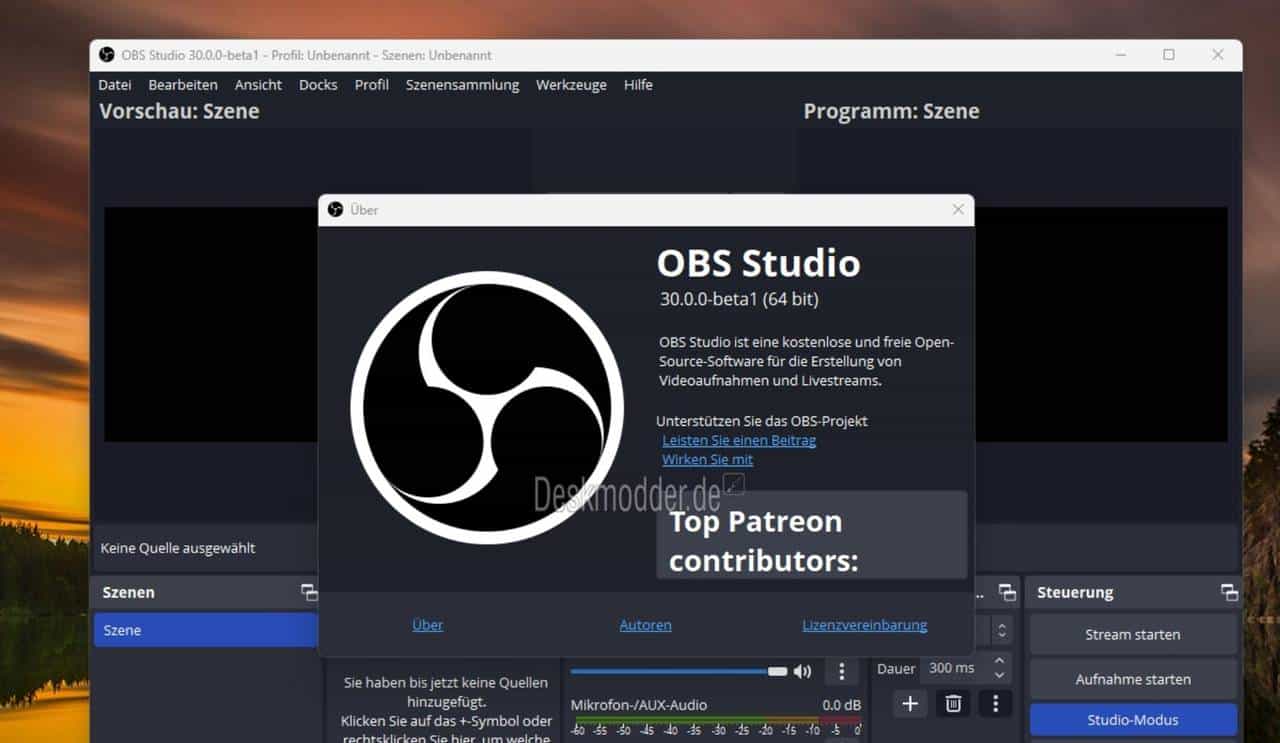Open the audio mixer three-dot options menu
Viewport: 1280px width, 743px height.
point(842,671)
